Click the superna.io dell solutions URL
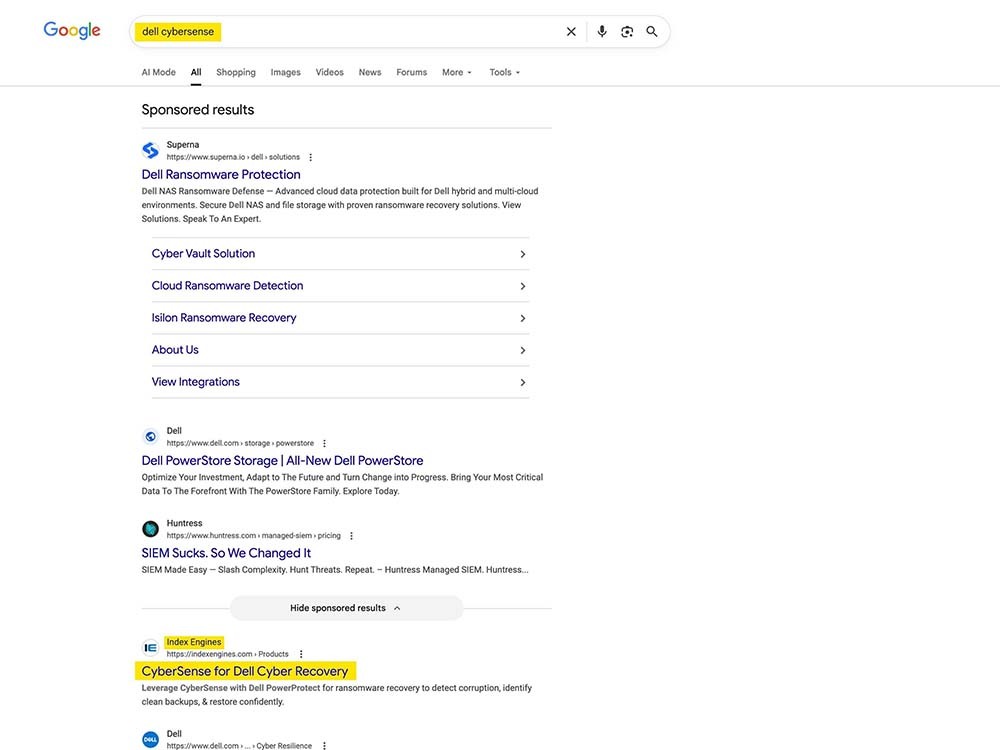Screen dimensions: 1000x750 (233, 157)
